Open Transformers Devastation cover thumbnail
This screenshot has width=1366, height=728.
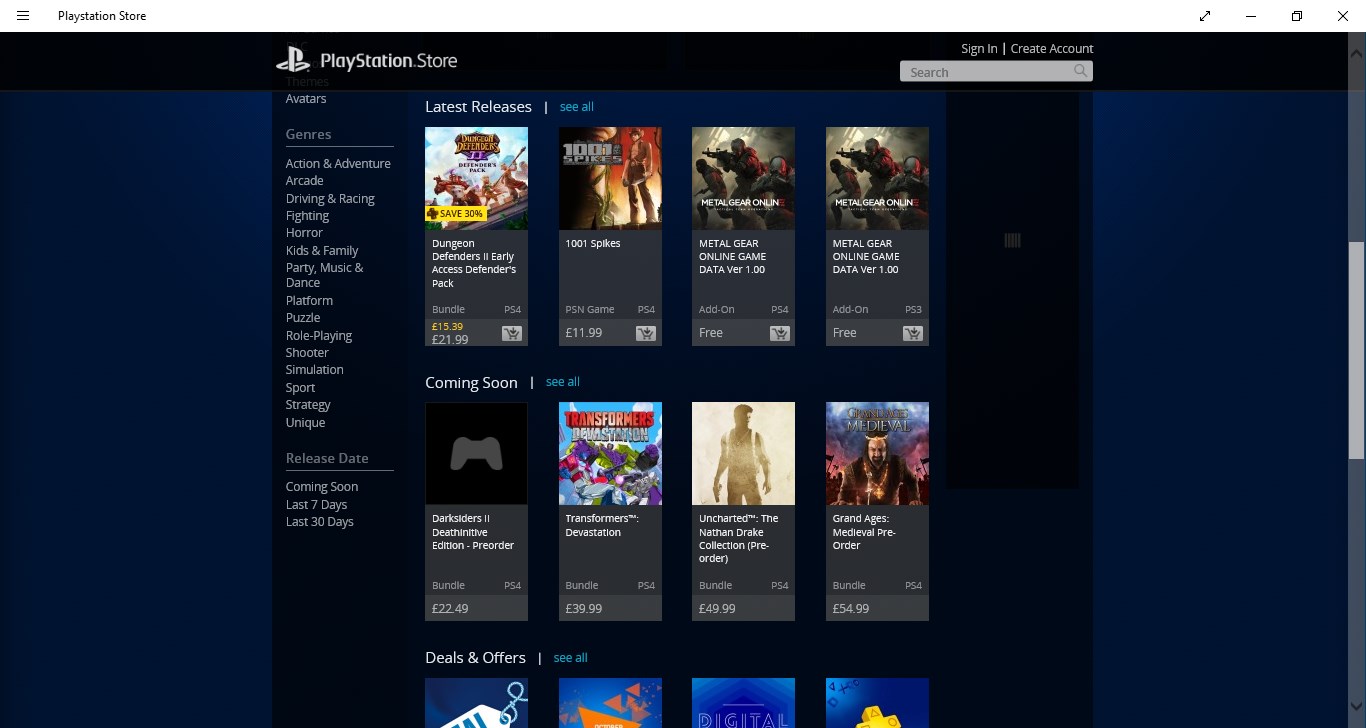tap(610, 454)
